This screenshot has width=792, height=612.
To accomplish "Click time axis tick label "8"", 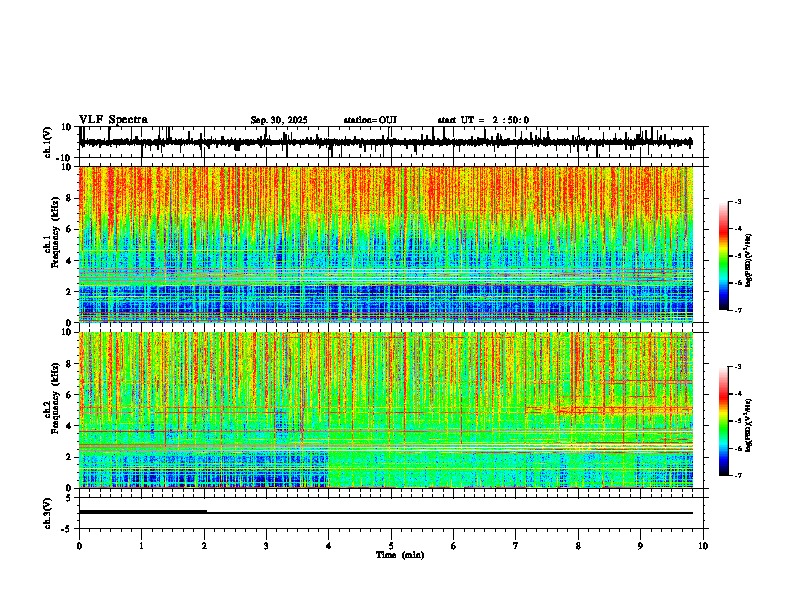I will [x=578, y=546].
